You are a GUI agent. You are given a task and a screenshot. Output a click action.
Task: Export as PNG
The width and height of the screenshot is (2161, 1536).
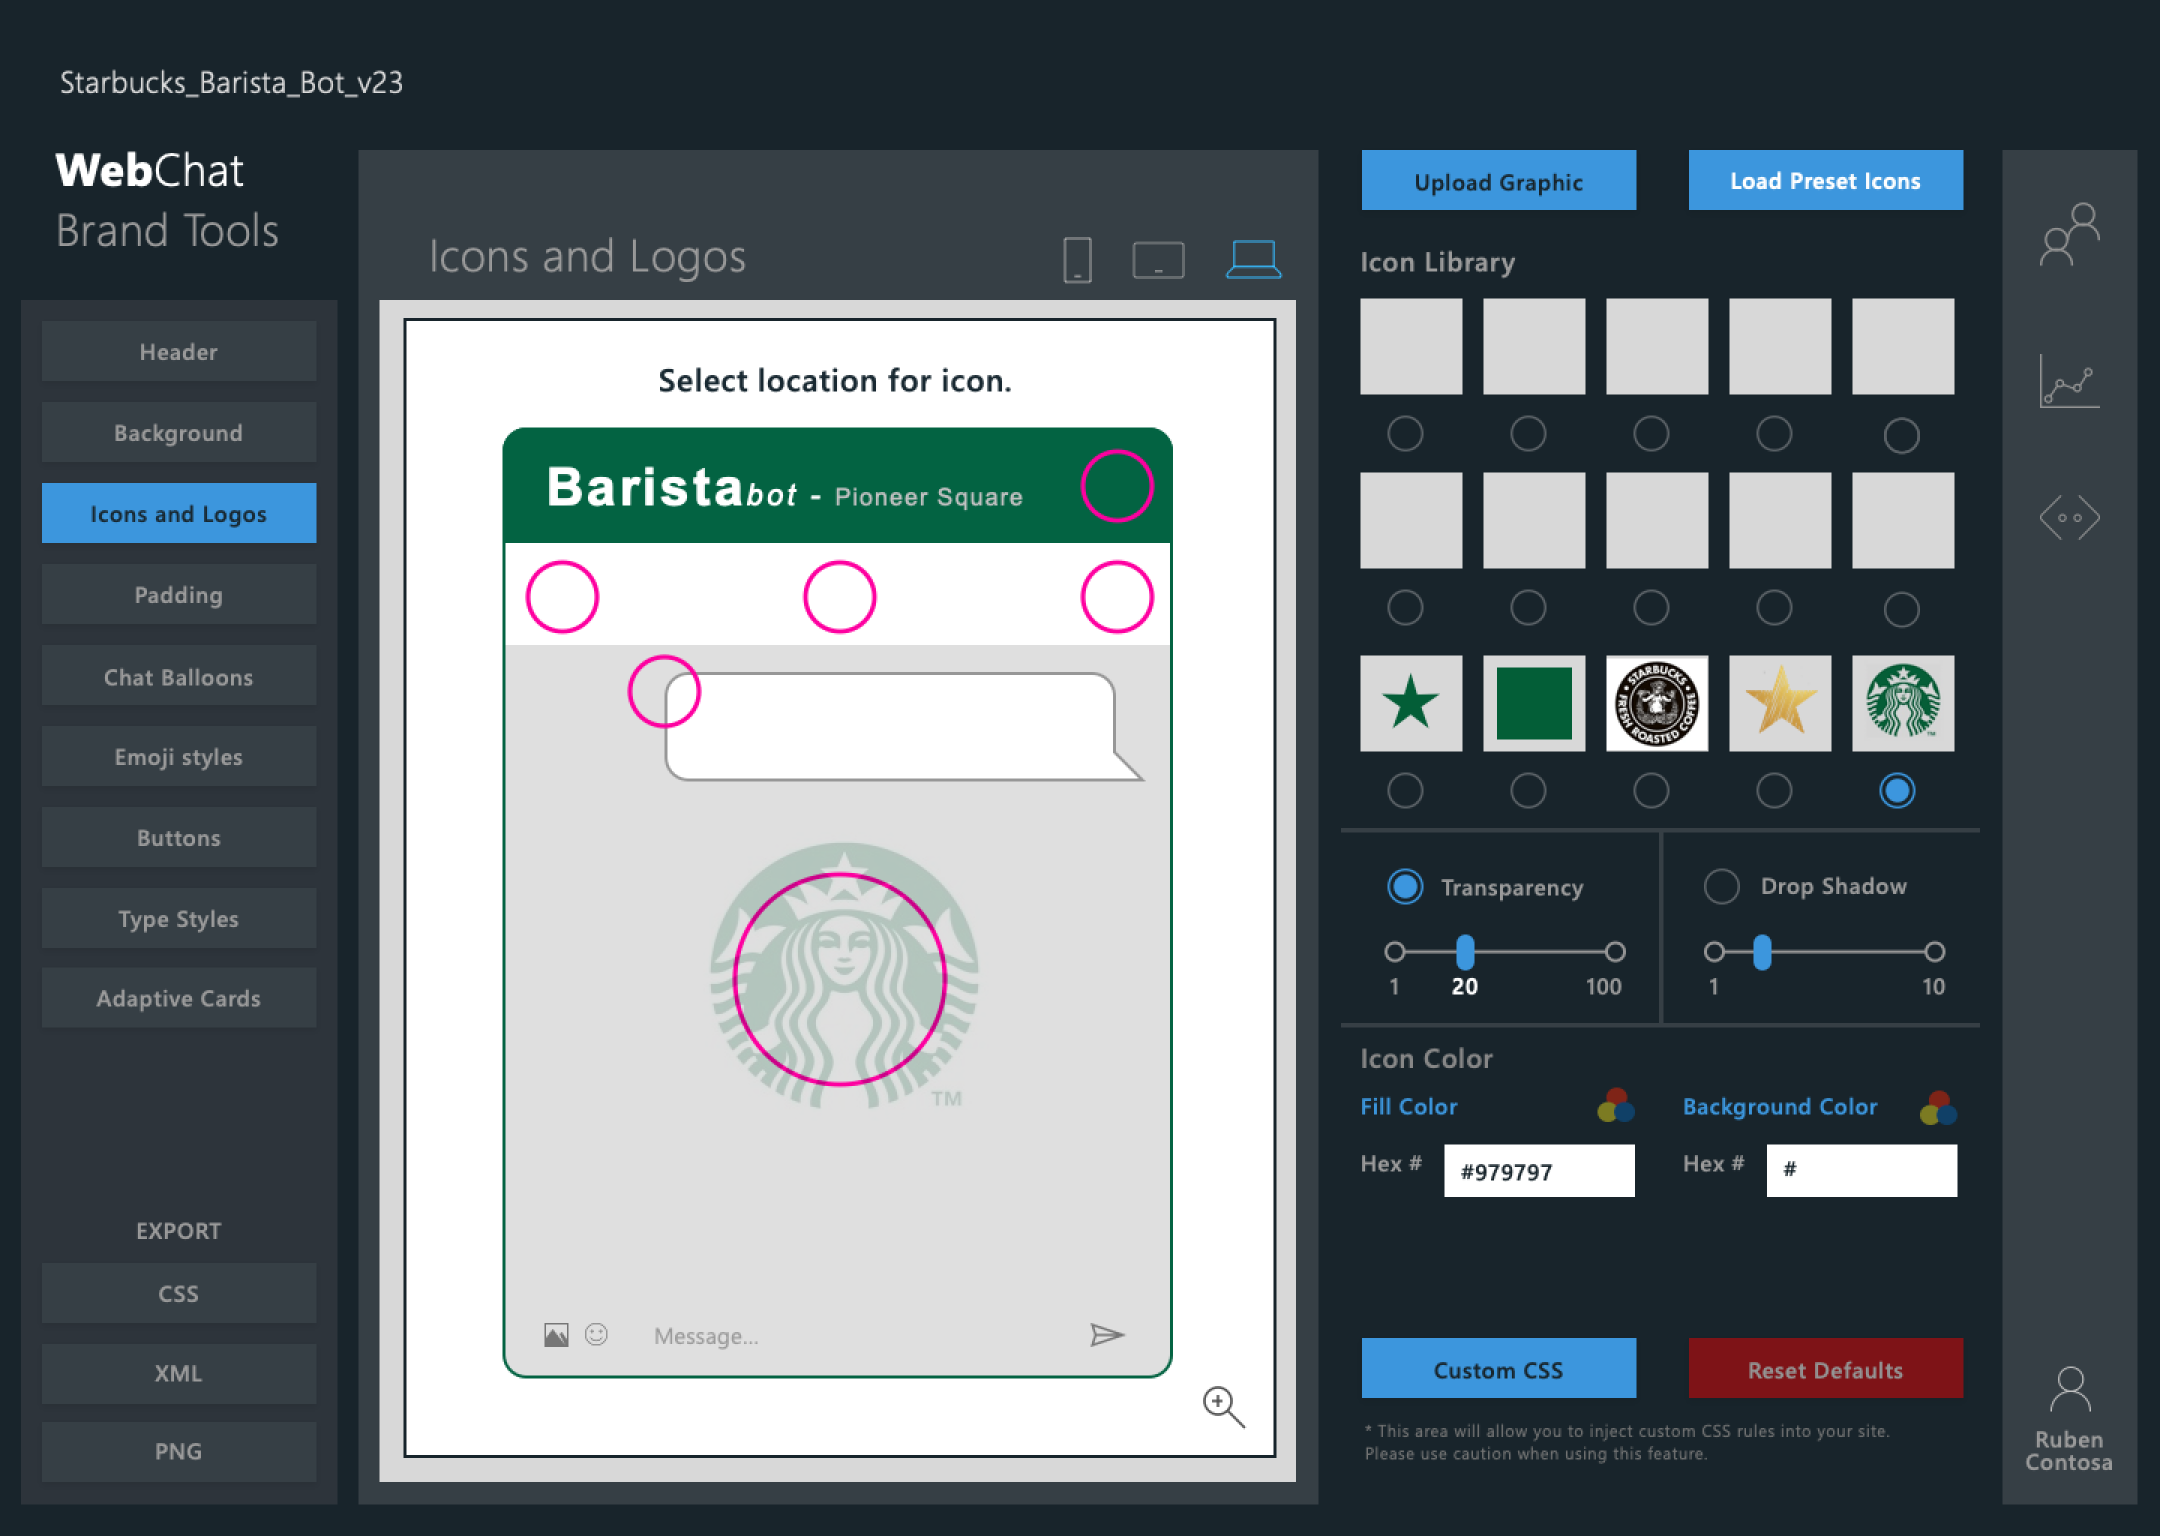[179, 1452]
